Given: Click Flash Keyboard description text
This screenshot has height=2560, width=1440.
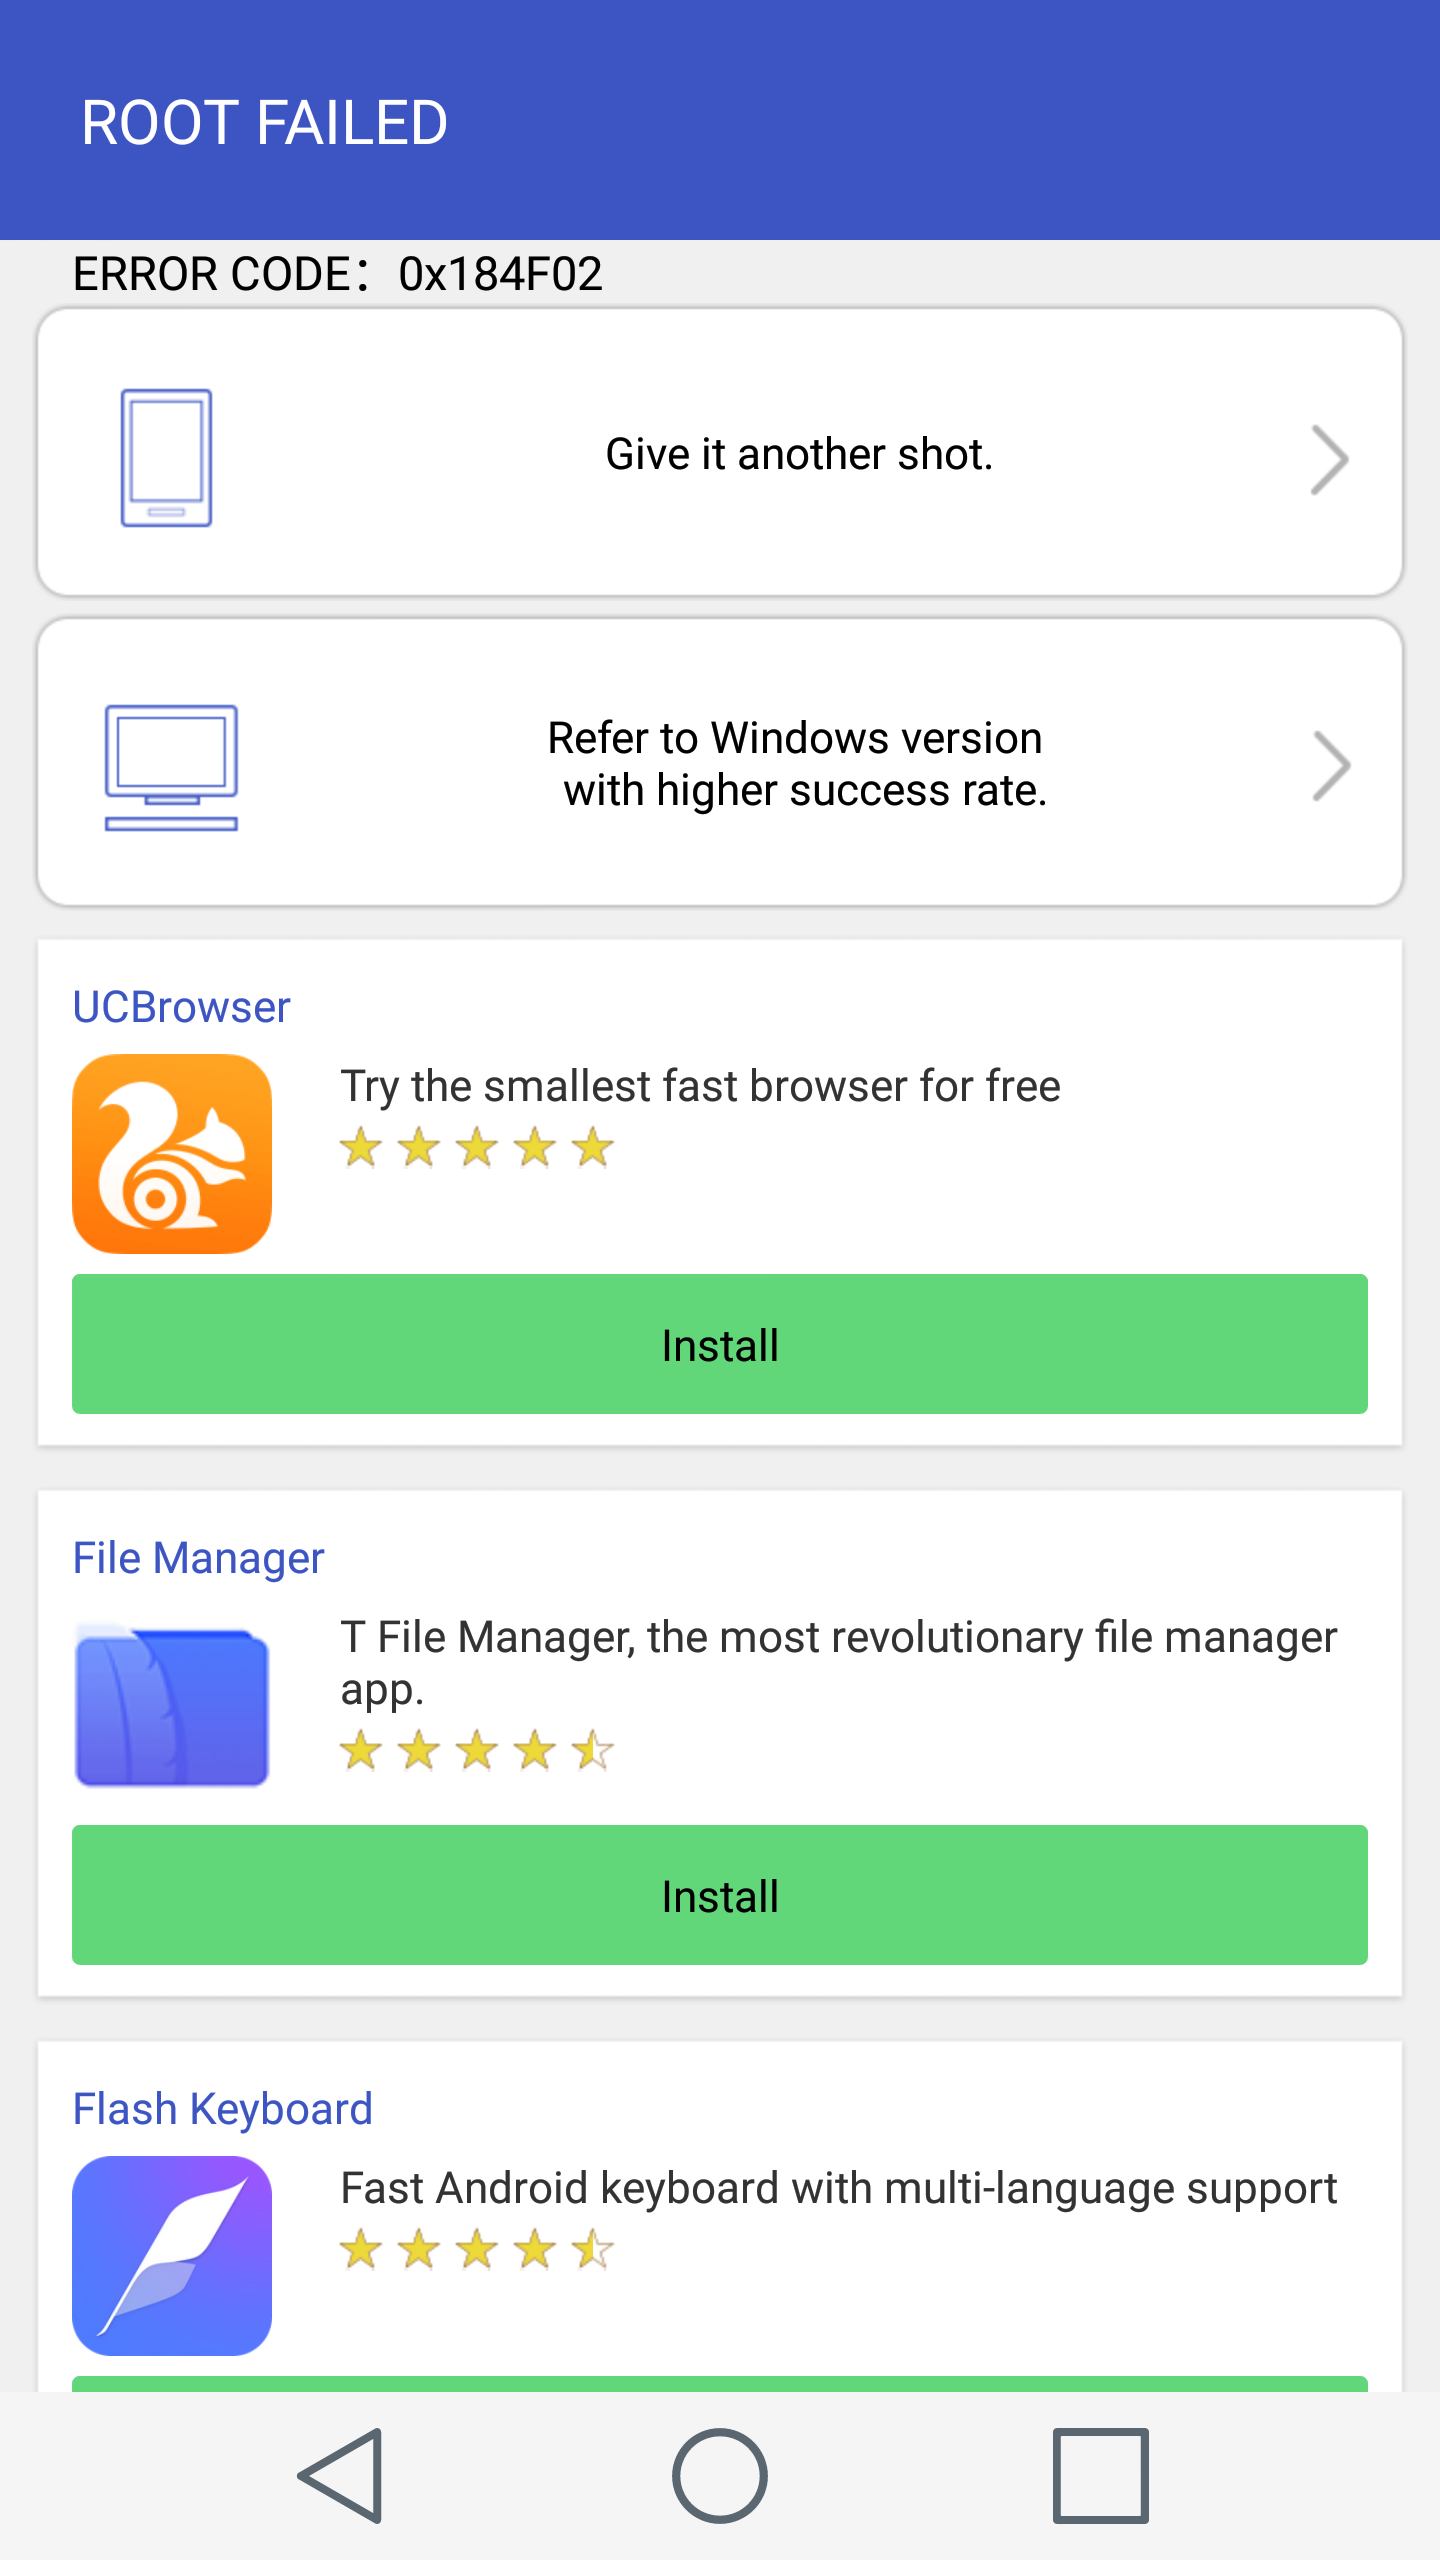Looking at the screenshot, I should click(838, 2188).
